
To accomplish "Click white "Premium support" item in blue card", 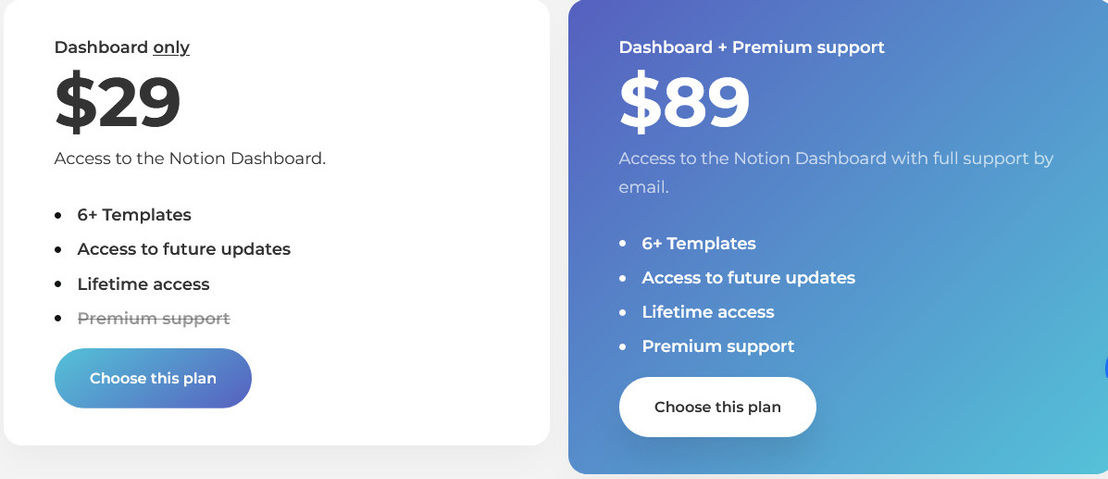I will click(718, 347).
